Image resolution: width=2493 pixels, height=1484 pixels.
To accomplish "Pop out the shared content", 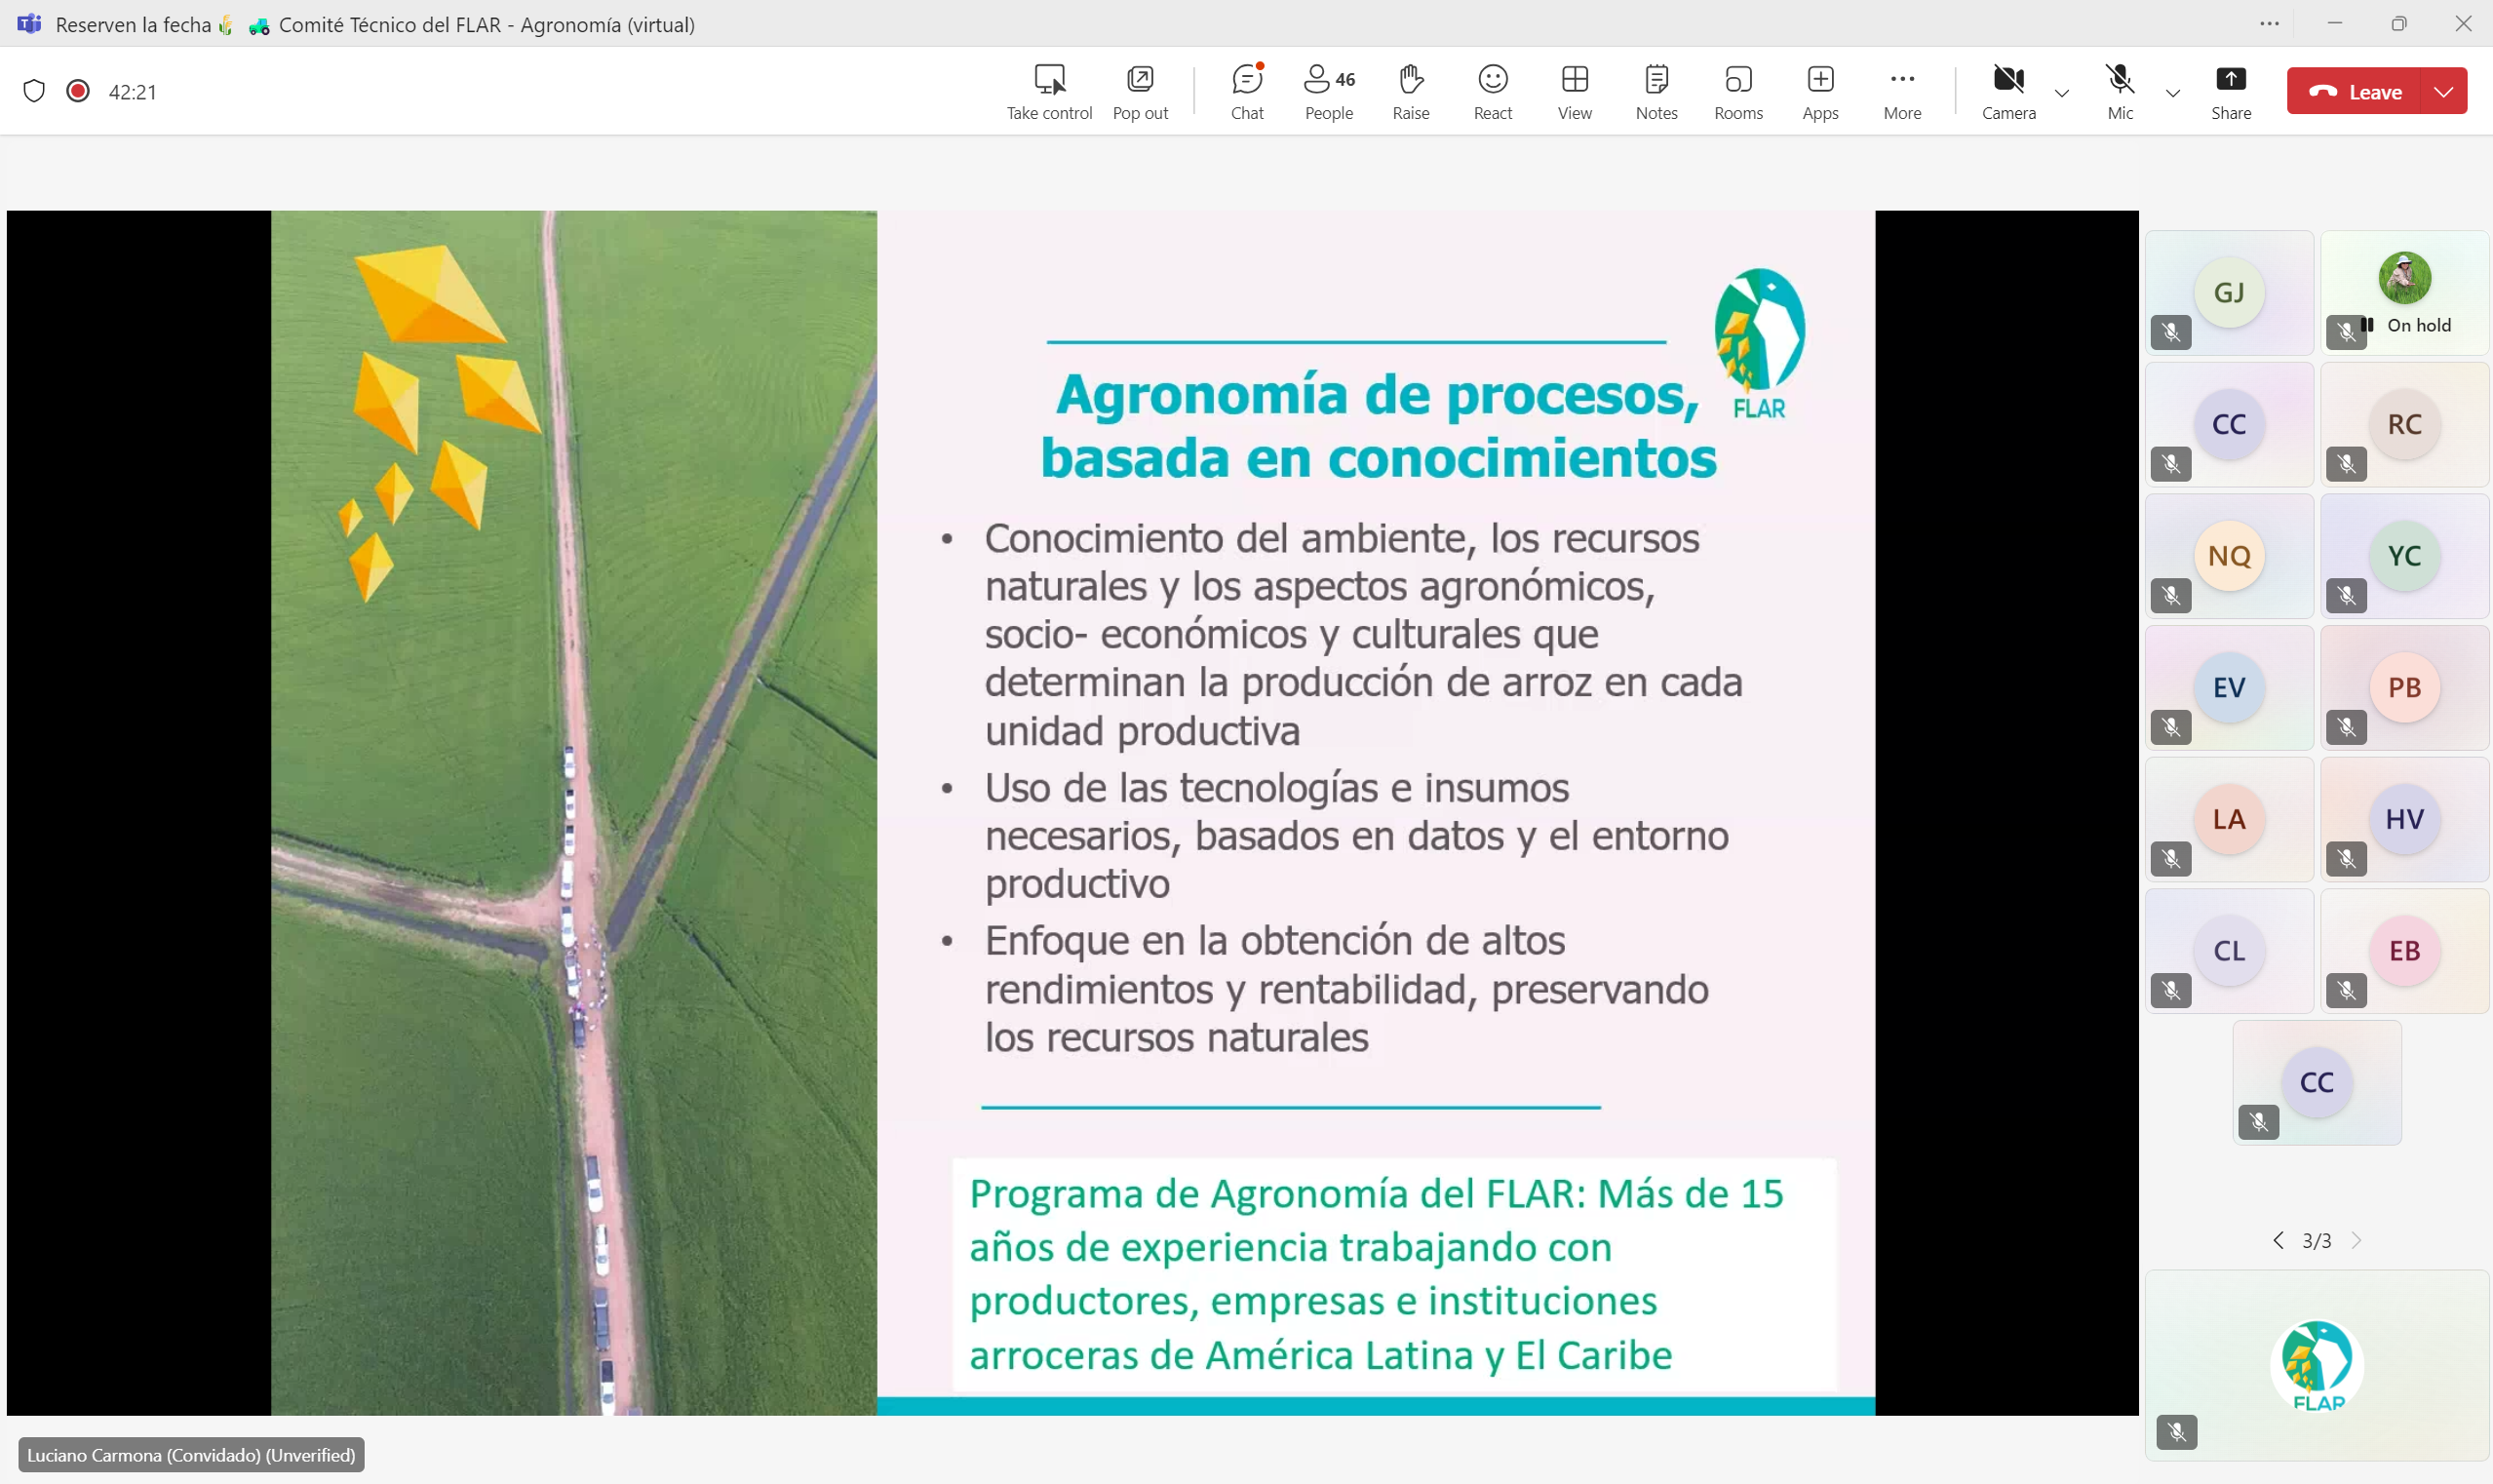I will [1140, 91].
